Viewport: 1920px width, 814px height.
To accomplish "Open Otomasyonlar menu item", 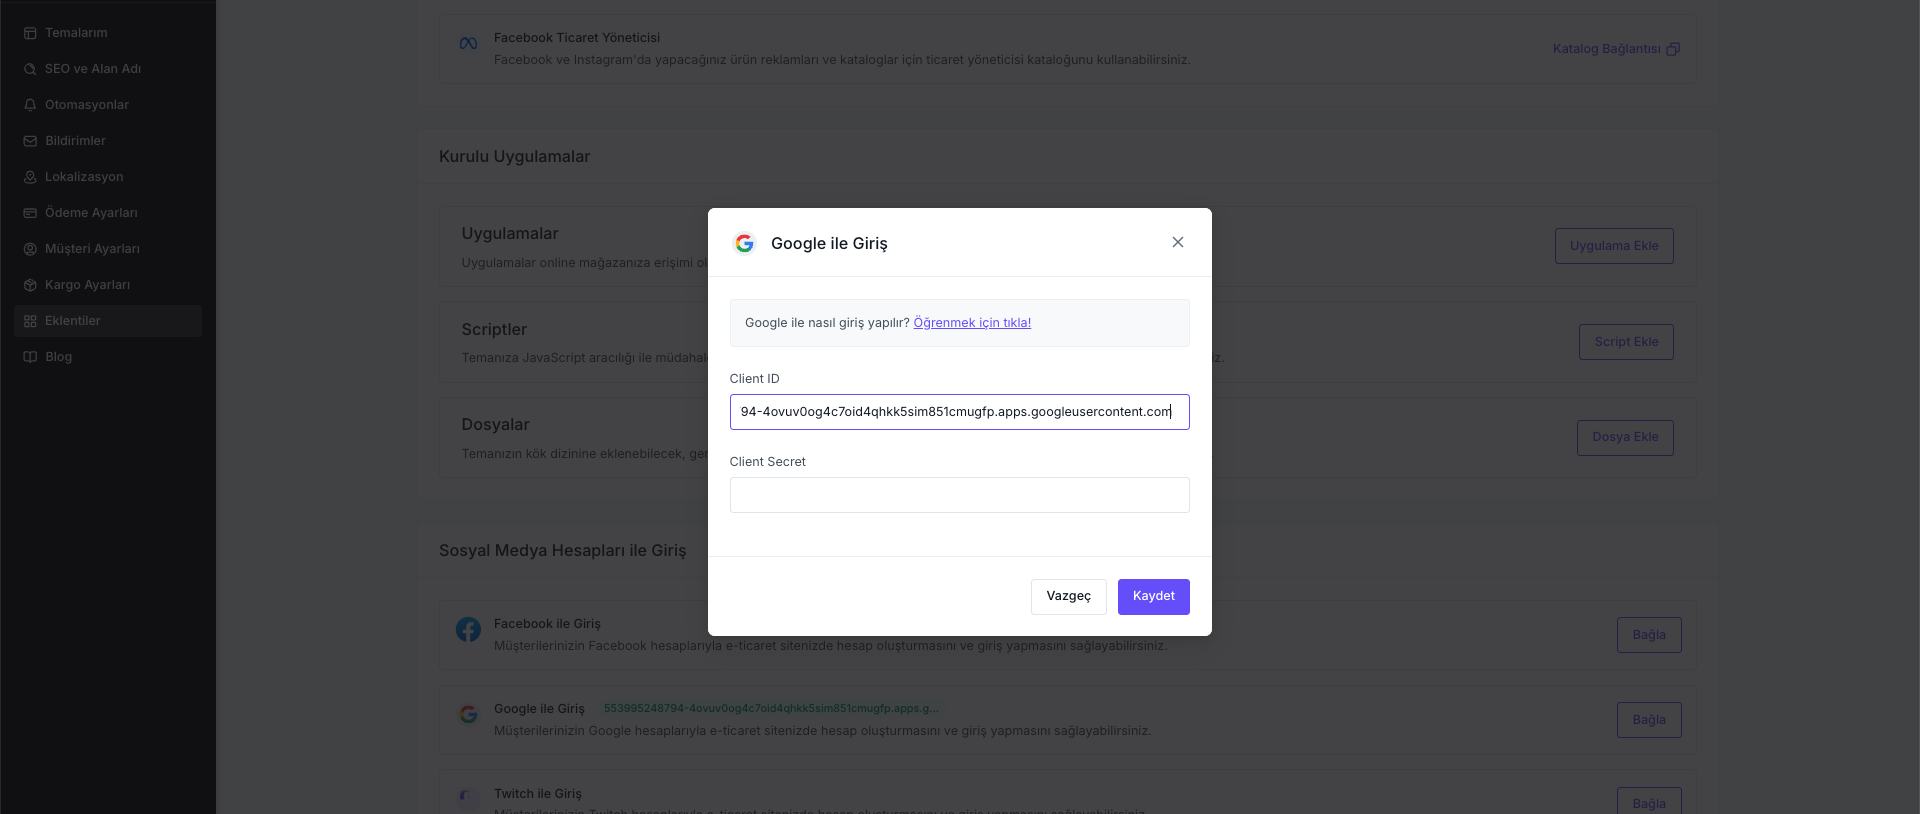I will pyautogui.click(x=108, y=105).
